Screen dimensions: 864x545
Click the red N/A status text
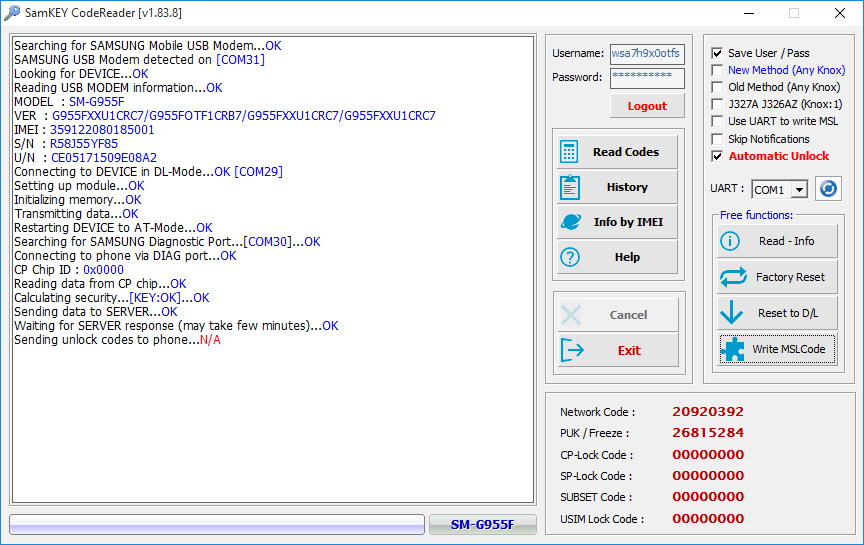click(210, 340)
